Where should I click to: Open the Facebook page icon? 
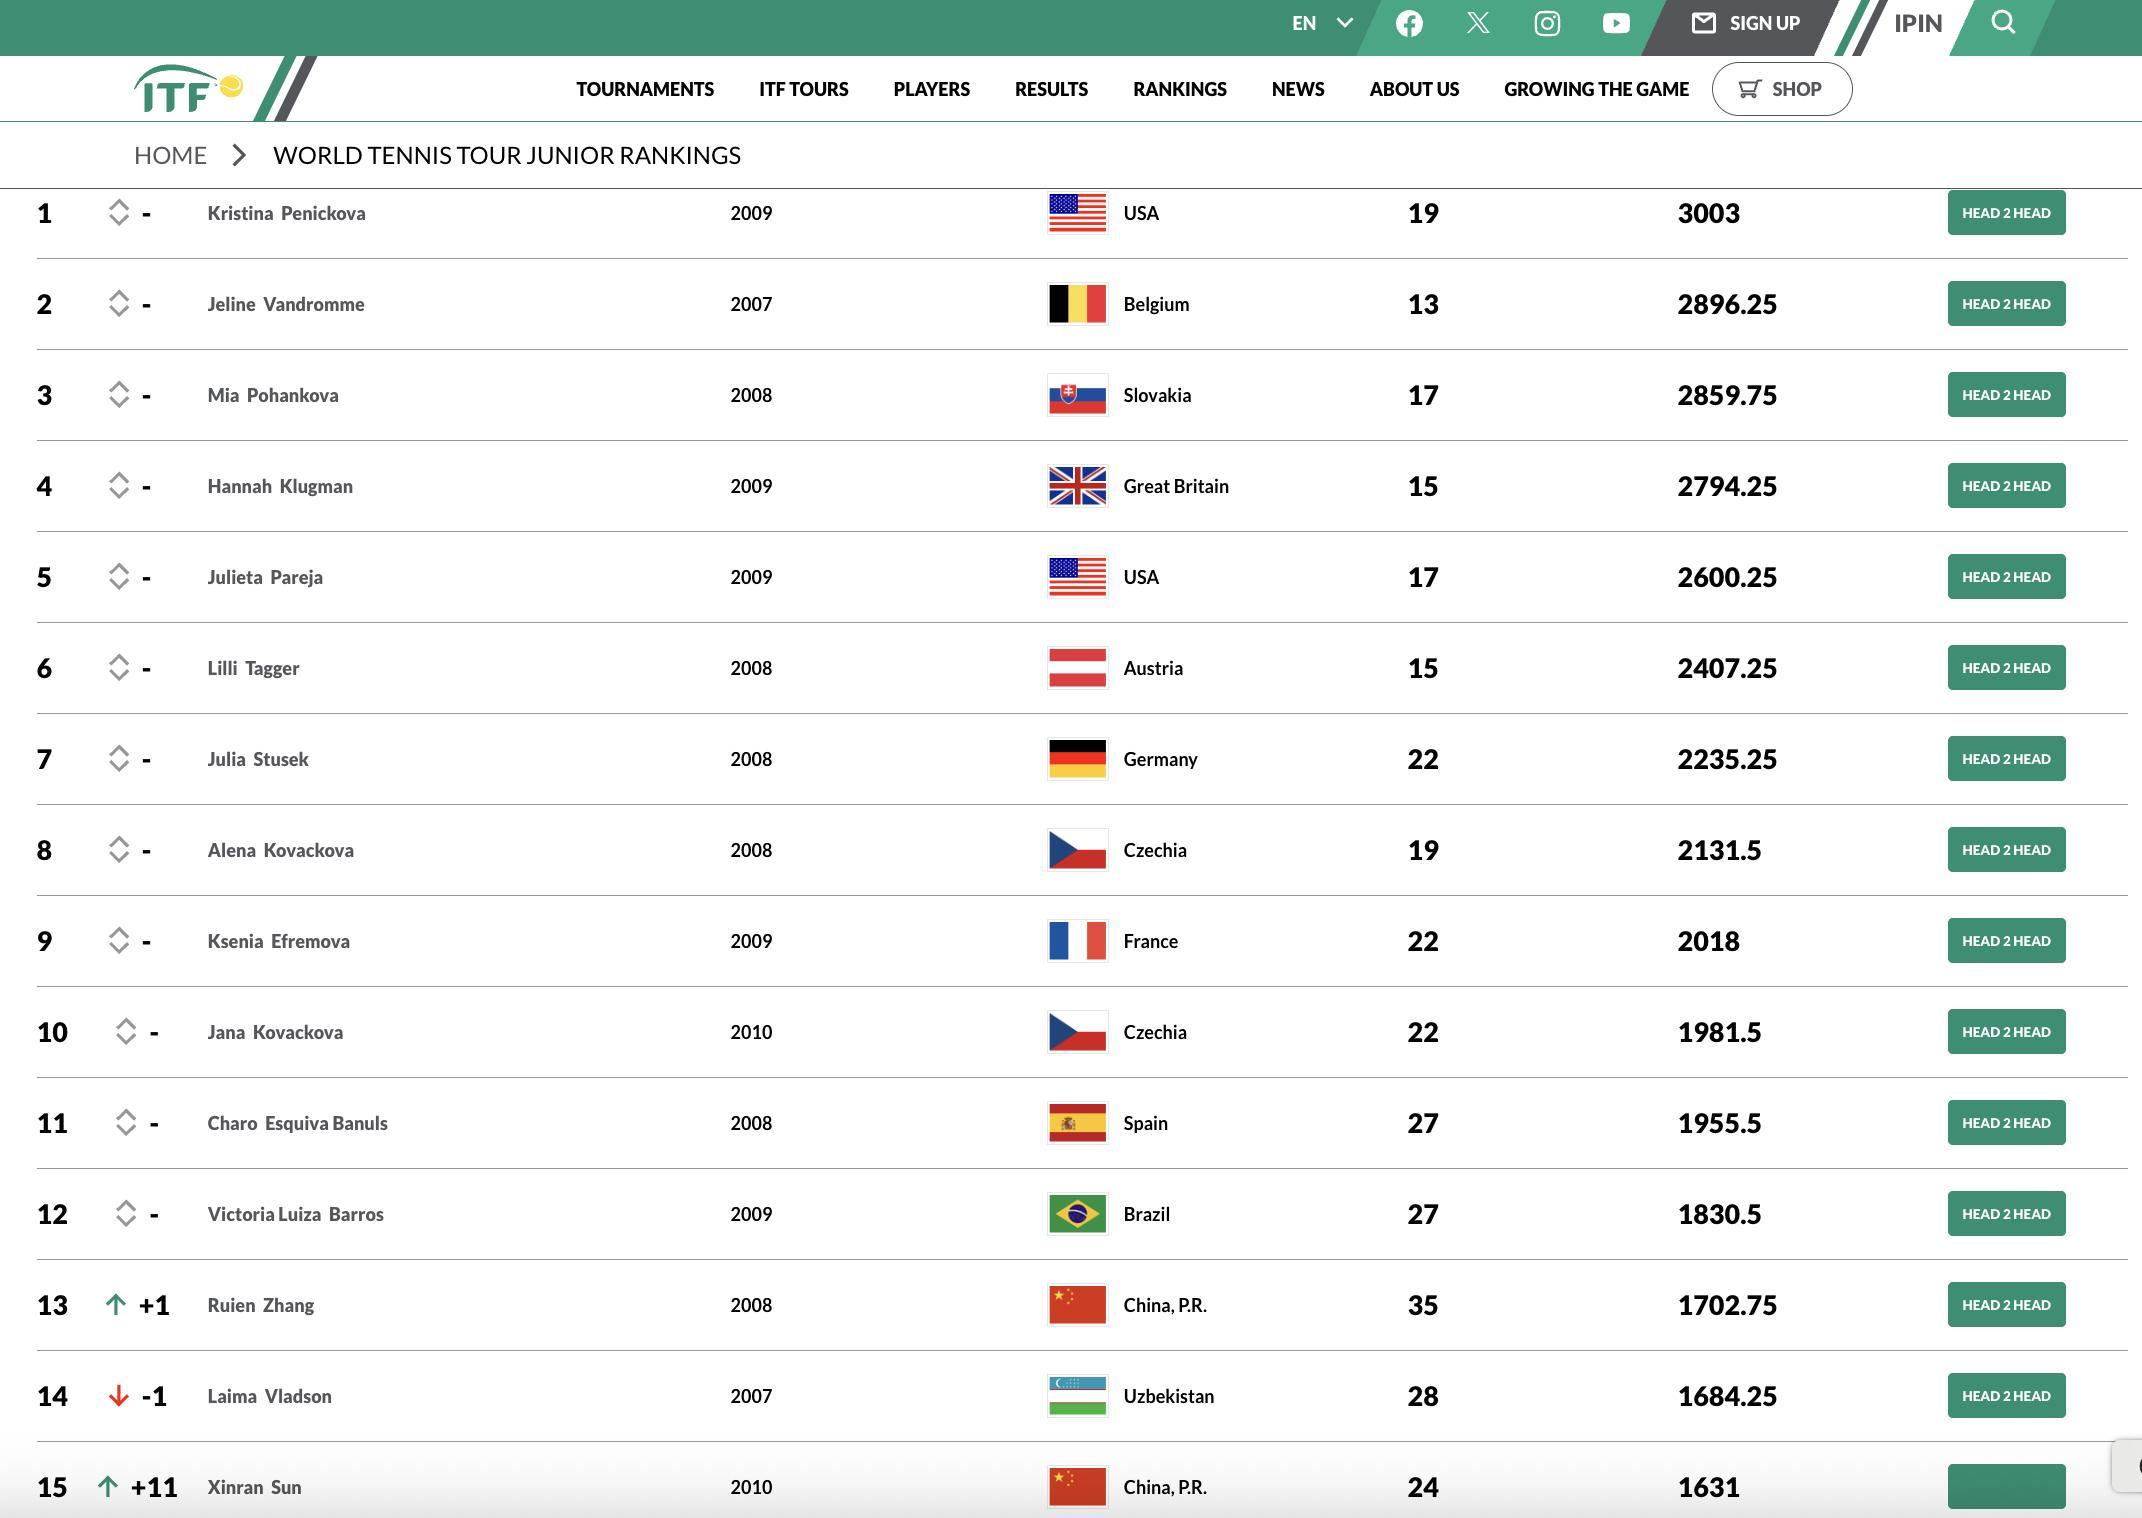tap(1409, 24)
